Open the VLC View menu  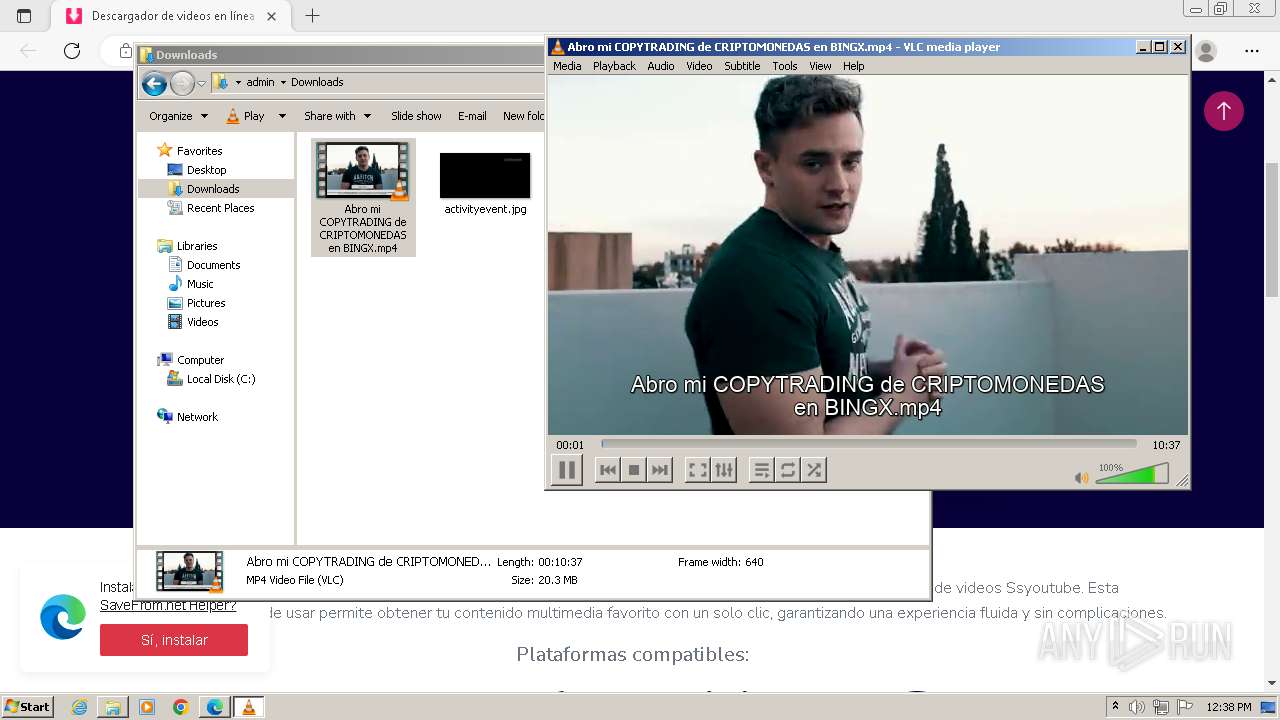coord(820,66)
